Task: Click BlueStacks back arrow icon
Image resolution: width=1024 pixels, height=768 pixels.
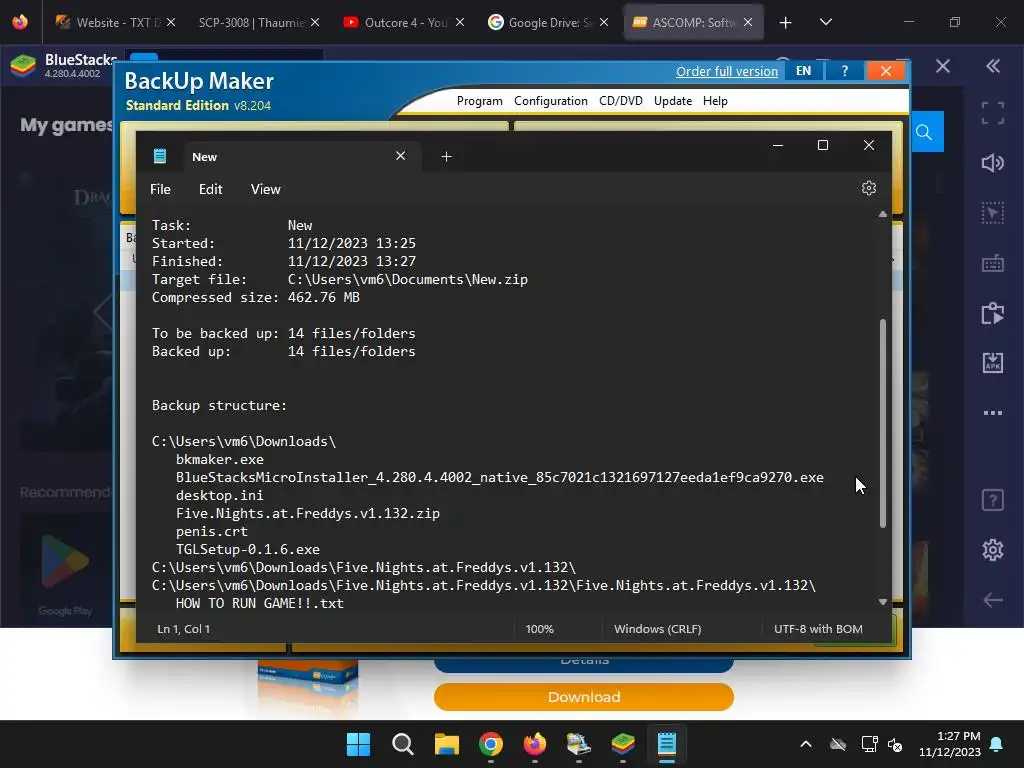Action: [x=993, y=600]
